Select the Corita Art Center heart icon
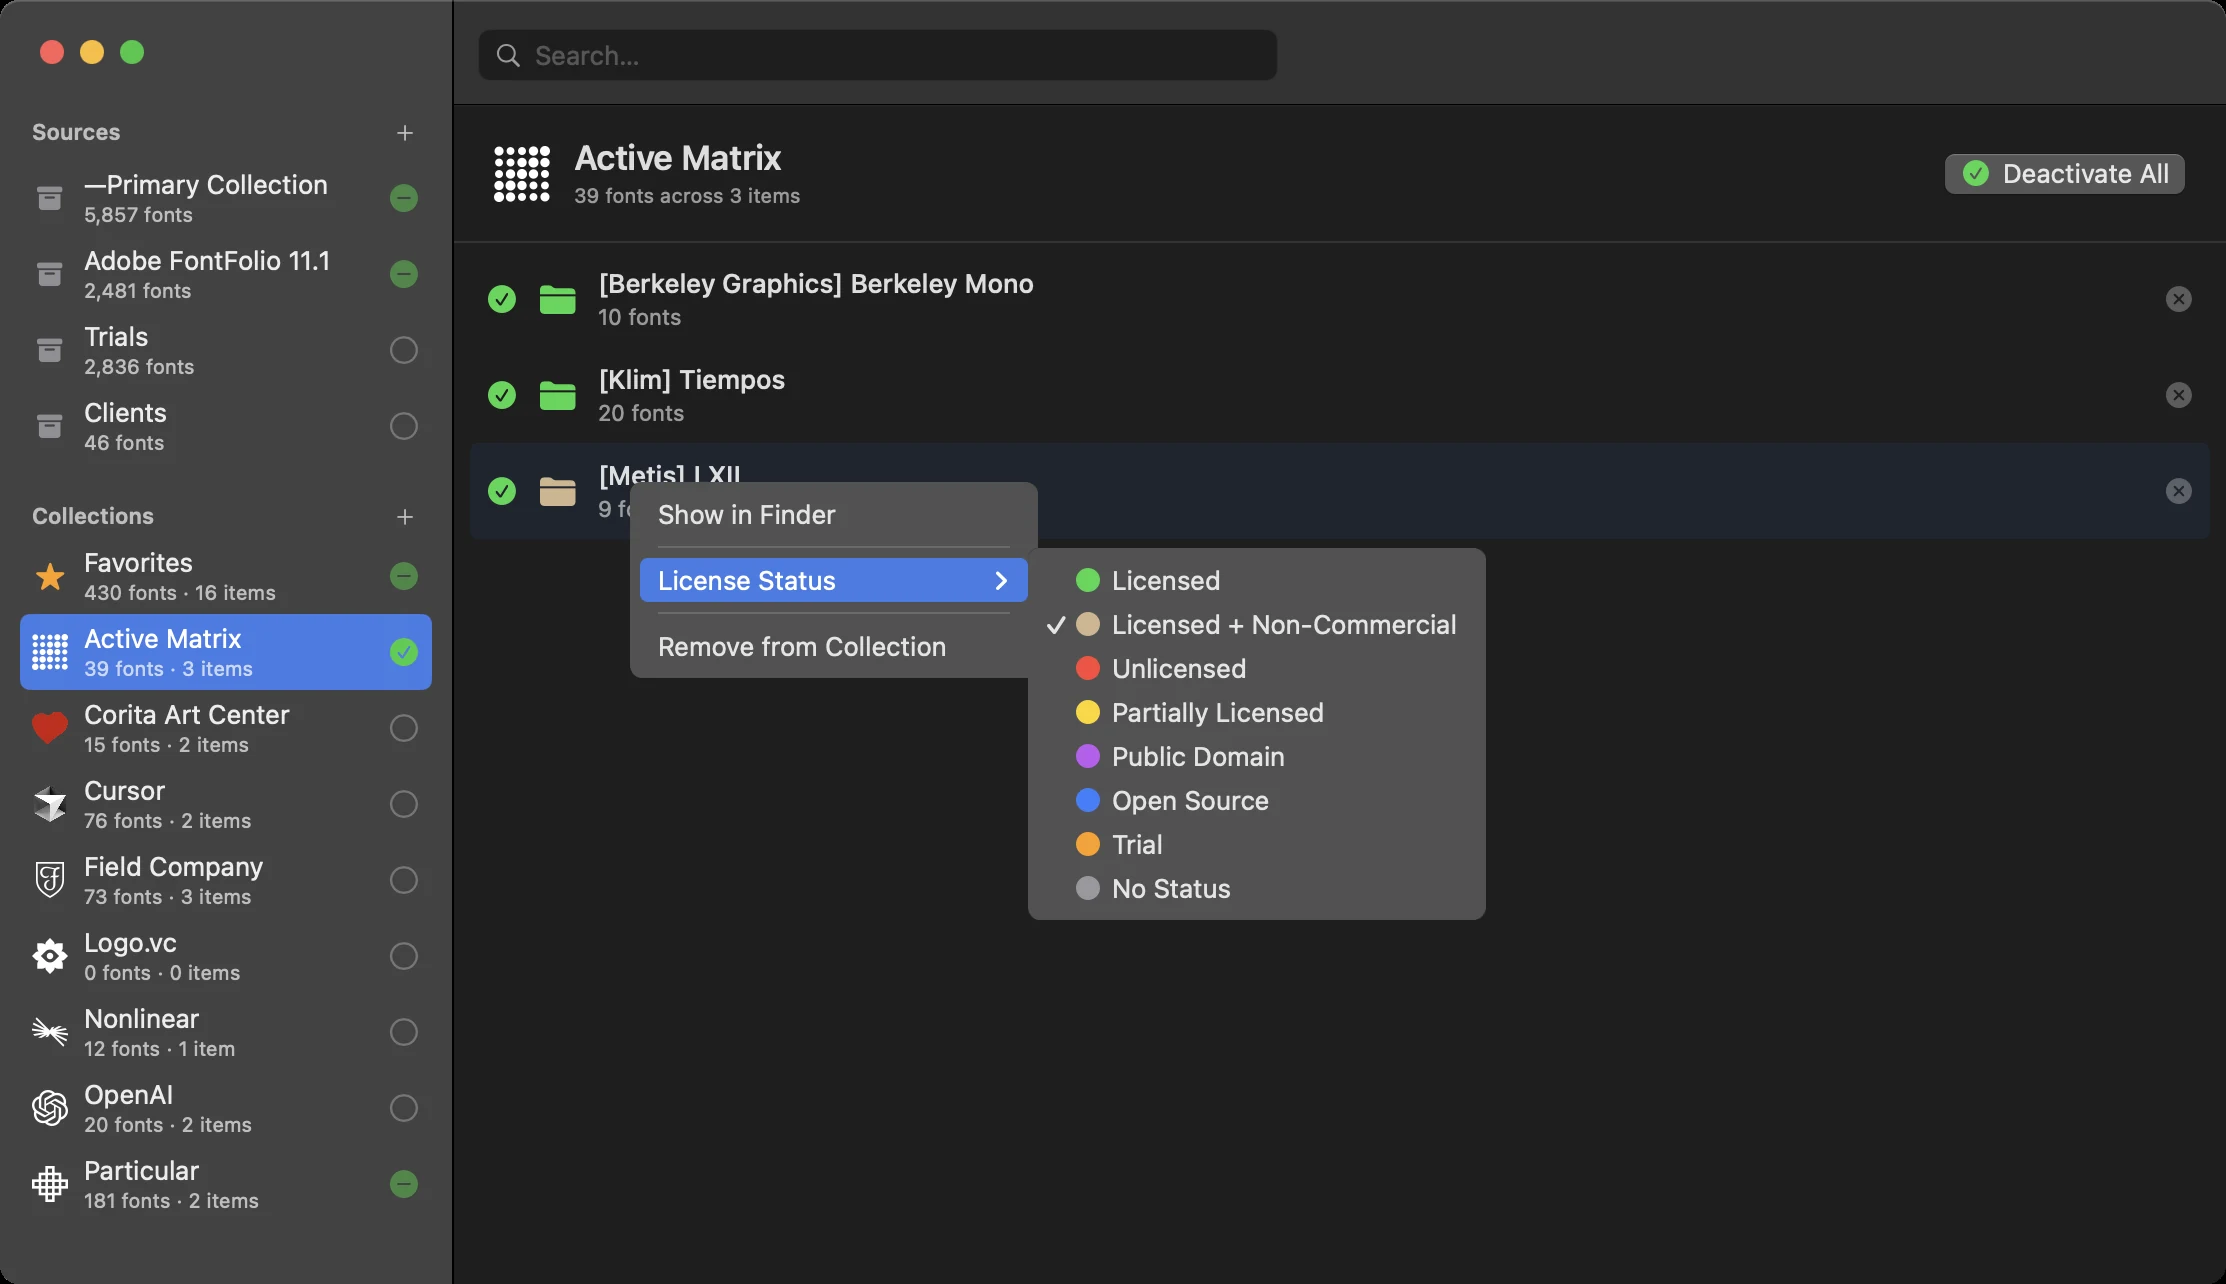Image resolution: width=2226 pixels, height=1284 pixels. [x=50, y=729]
